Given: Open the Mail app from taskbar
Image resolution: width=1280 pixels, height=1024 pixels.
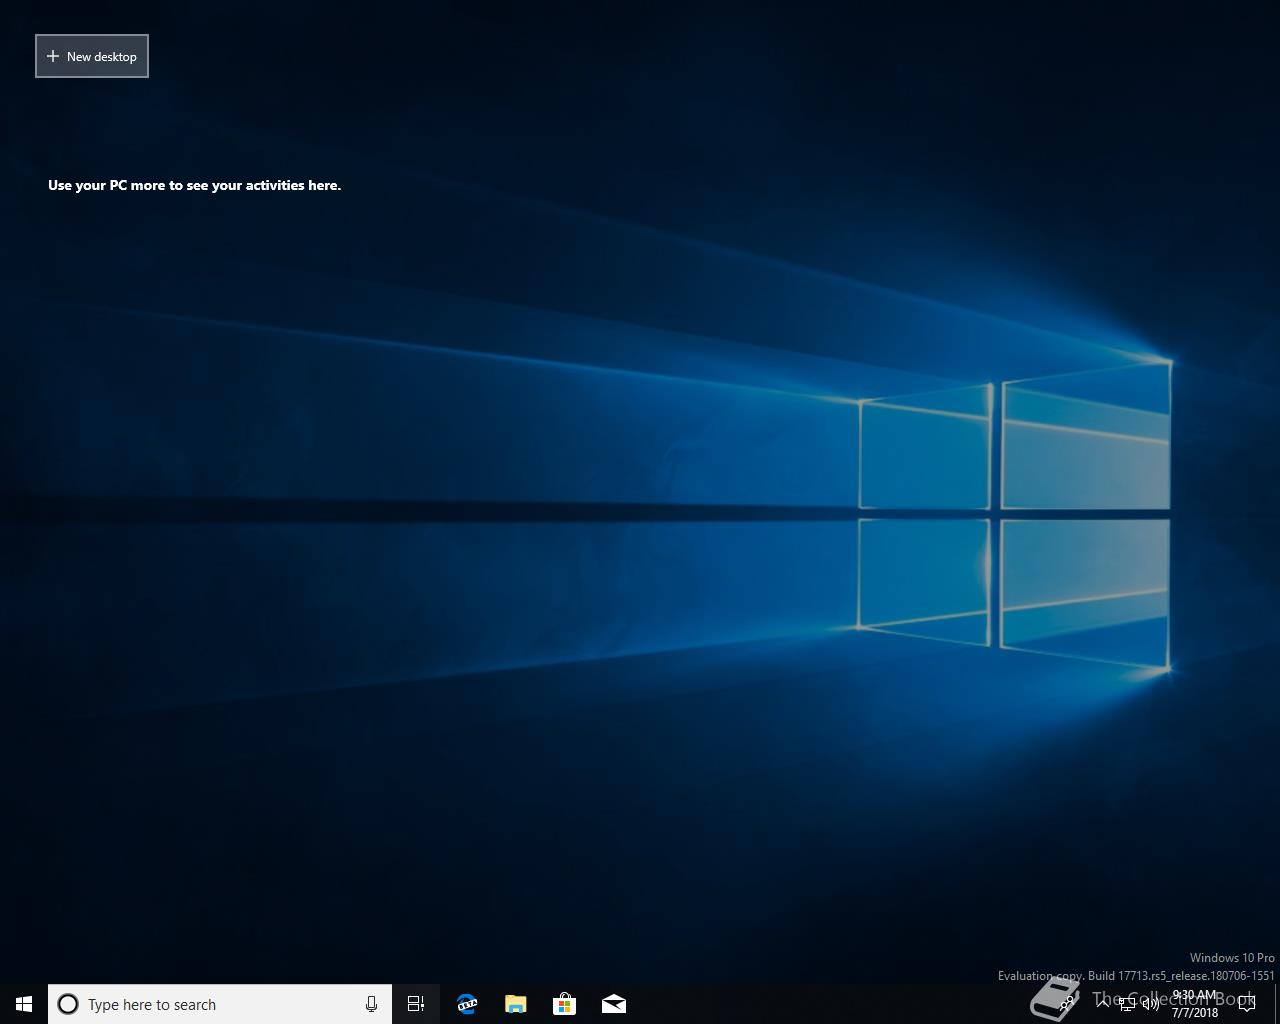Looking at the screenshot, I should tap(613, 1004).
